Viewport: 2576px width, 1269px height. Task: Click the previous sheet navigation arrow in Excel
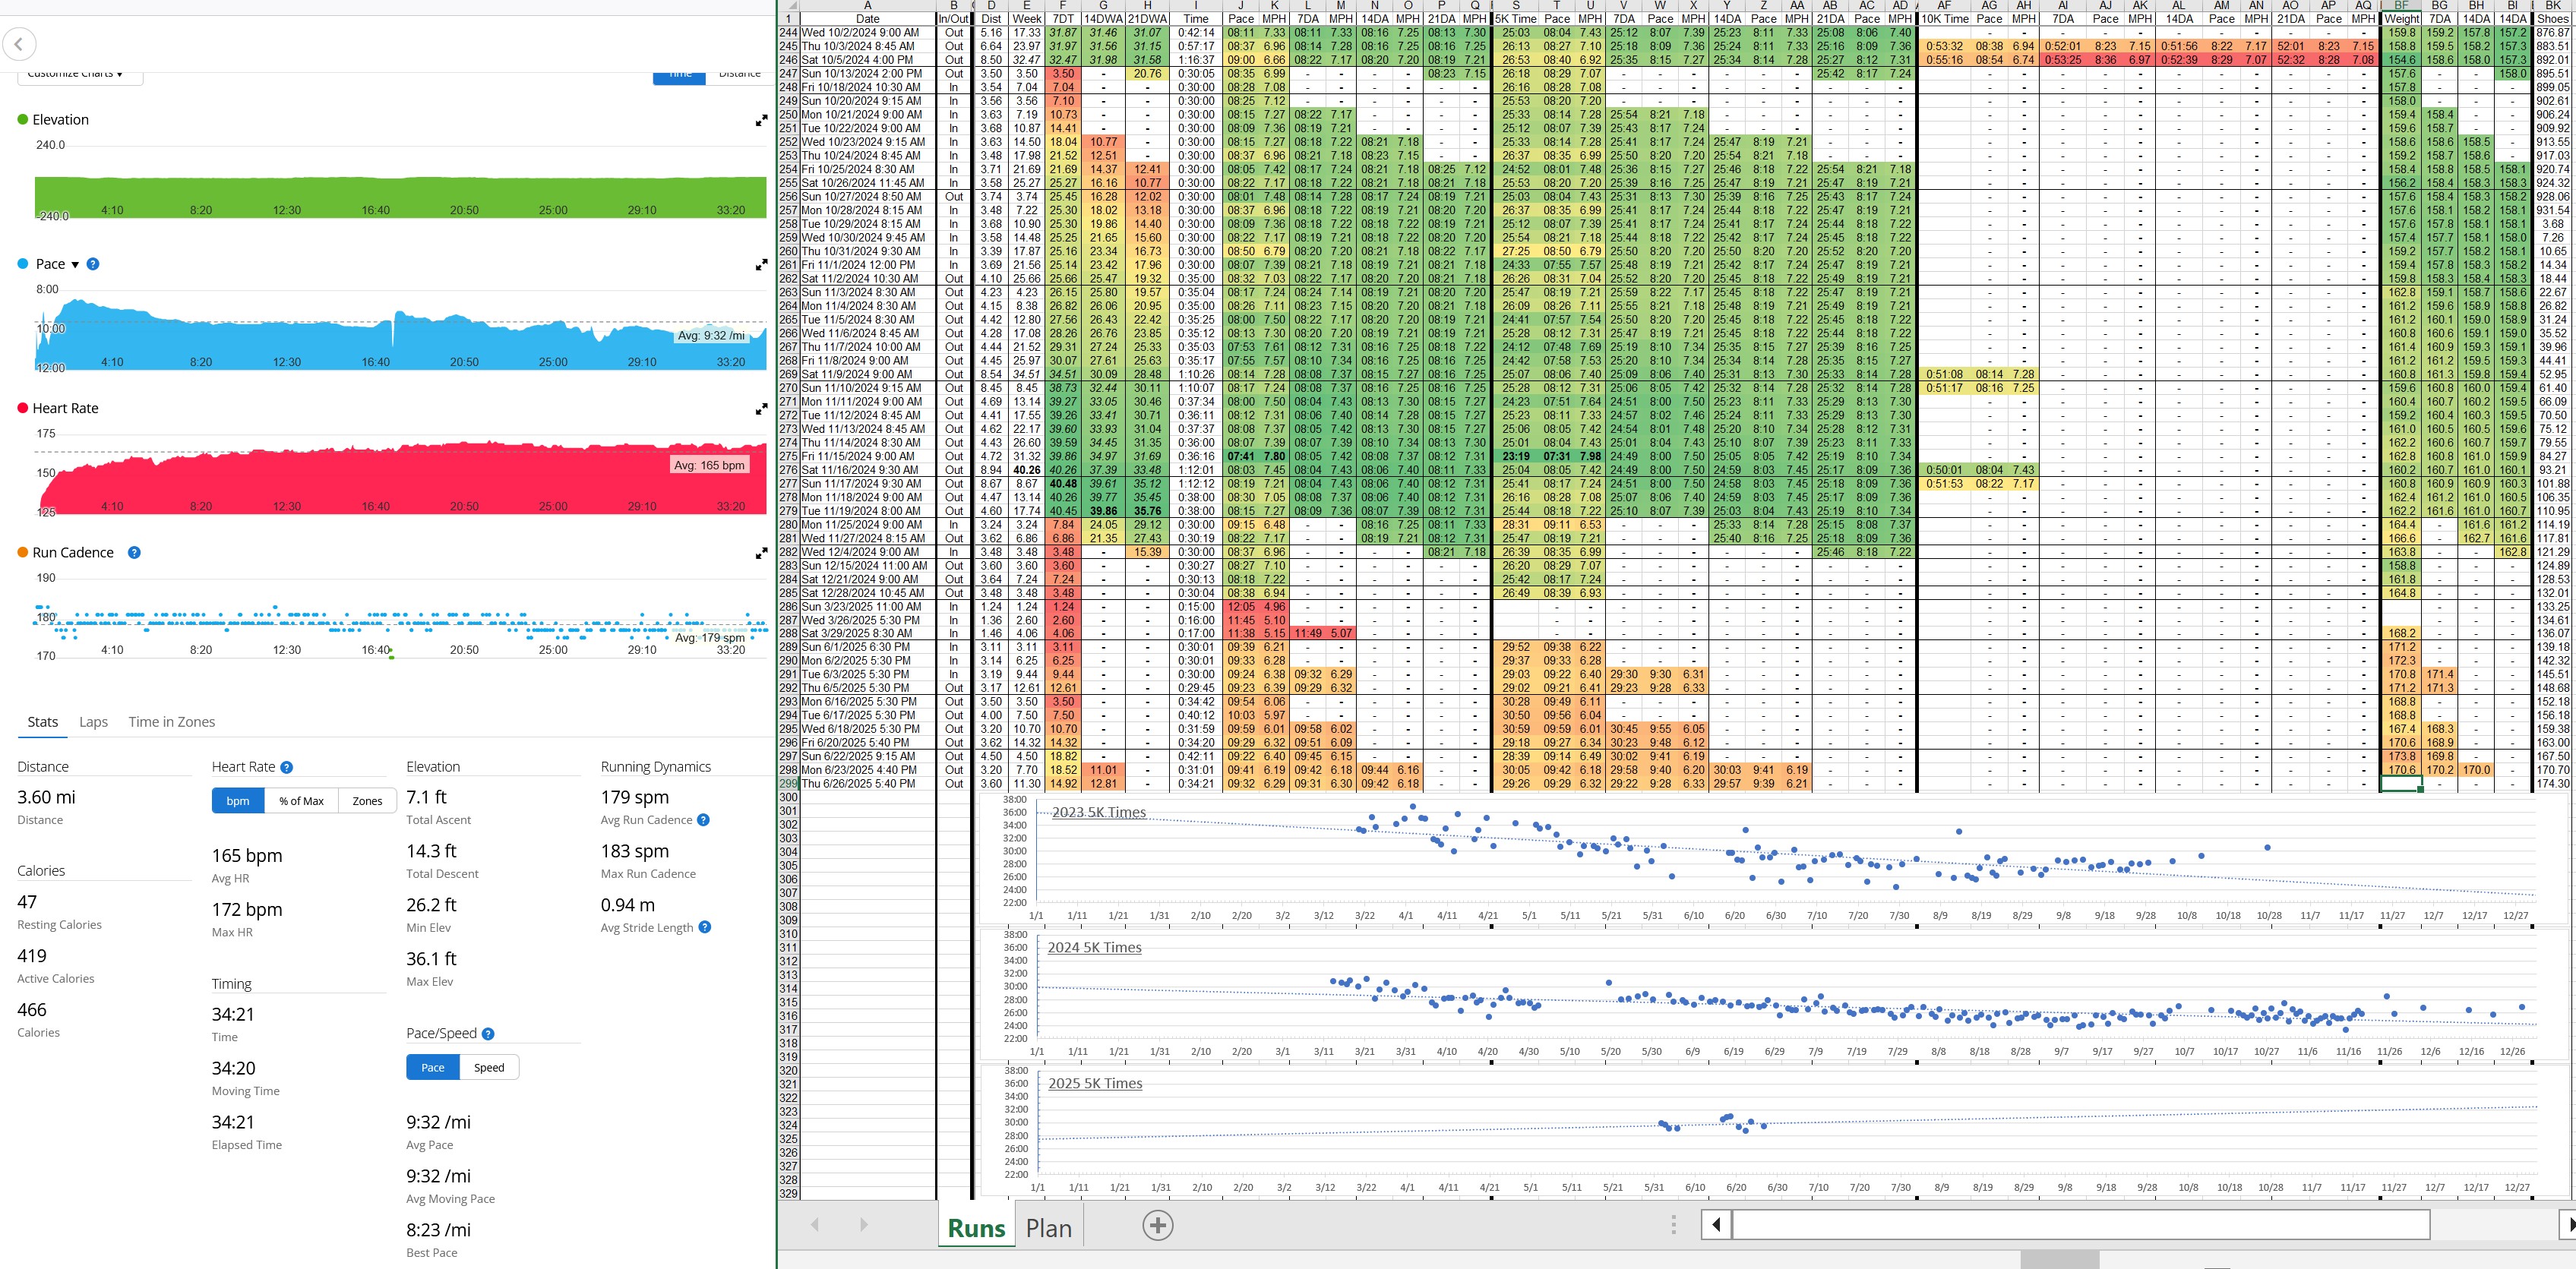(814, 1225)
